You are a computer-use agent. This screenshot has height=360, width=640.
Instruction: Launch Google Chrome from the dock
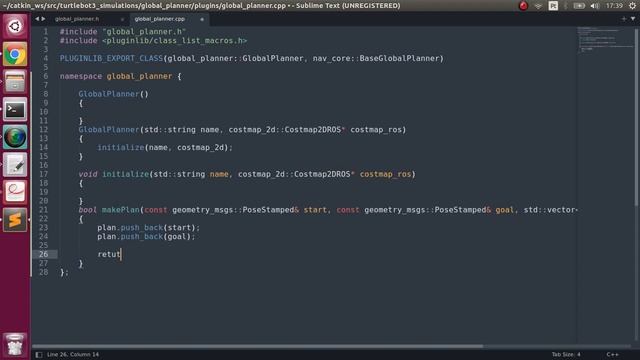click(x=15, y=54)
